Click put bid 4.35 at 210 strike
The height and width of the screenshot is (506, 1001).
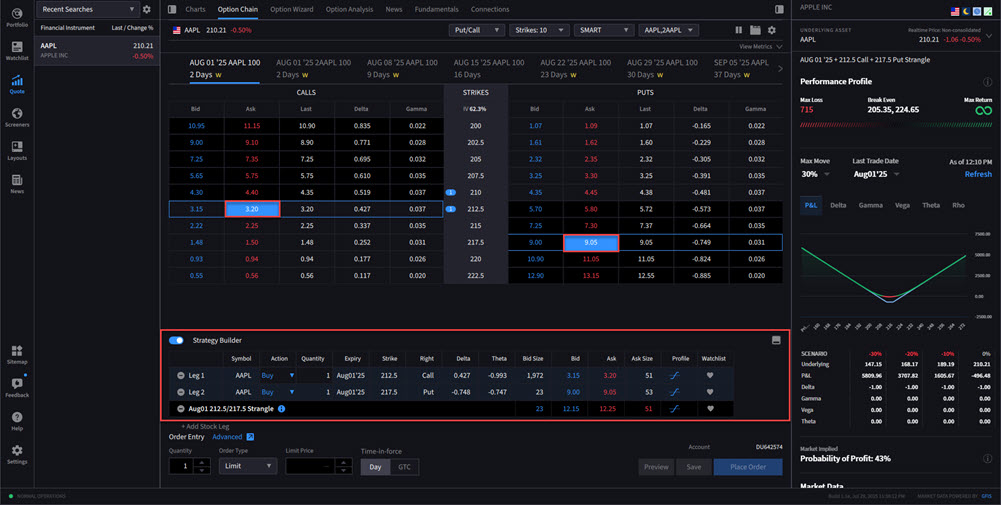tap(535, 192)
